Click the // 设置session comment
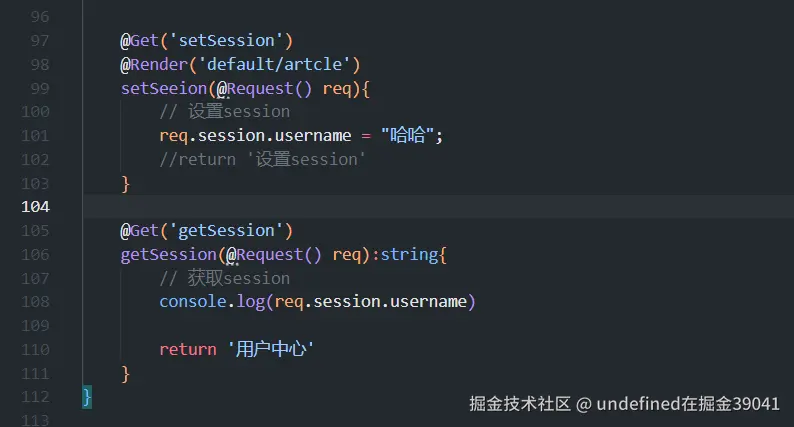This screenshot has width=794, height=427. pos(225,111)
